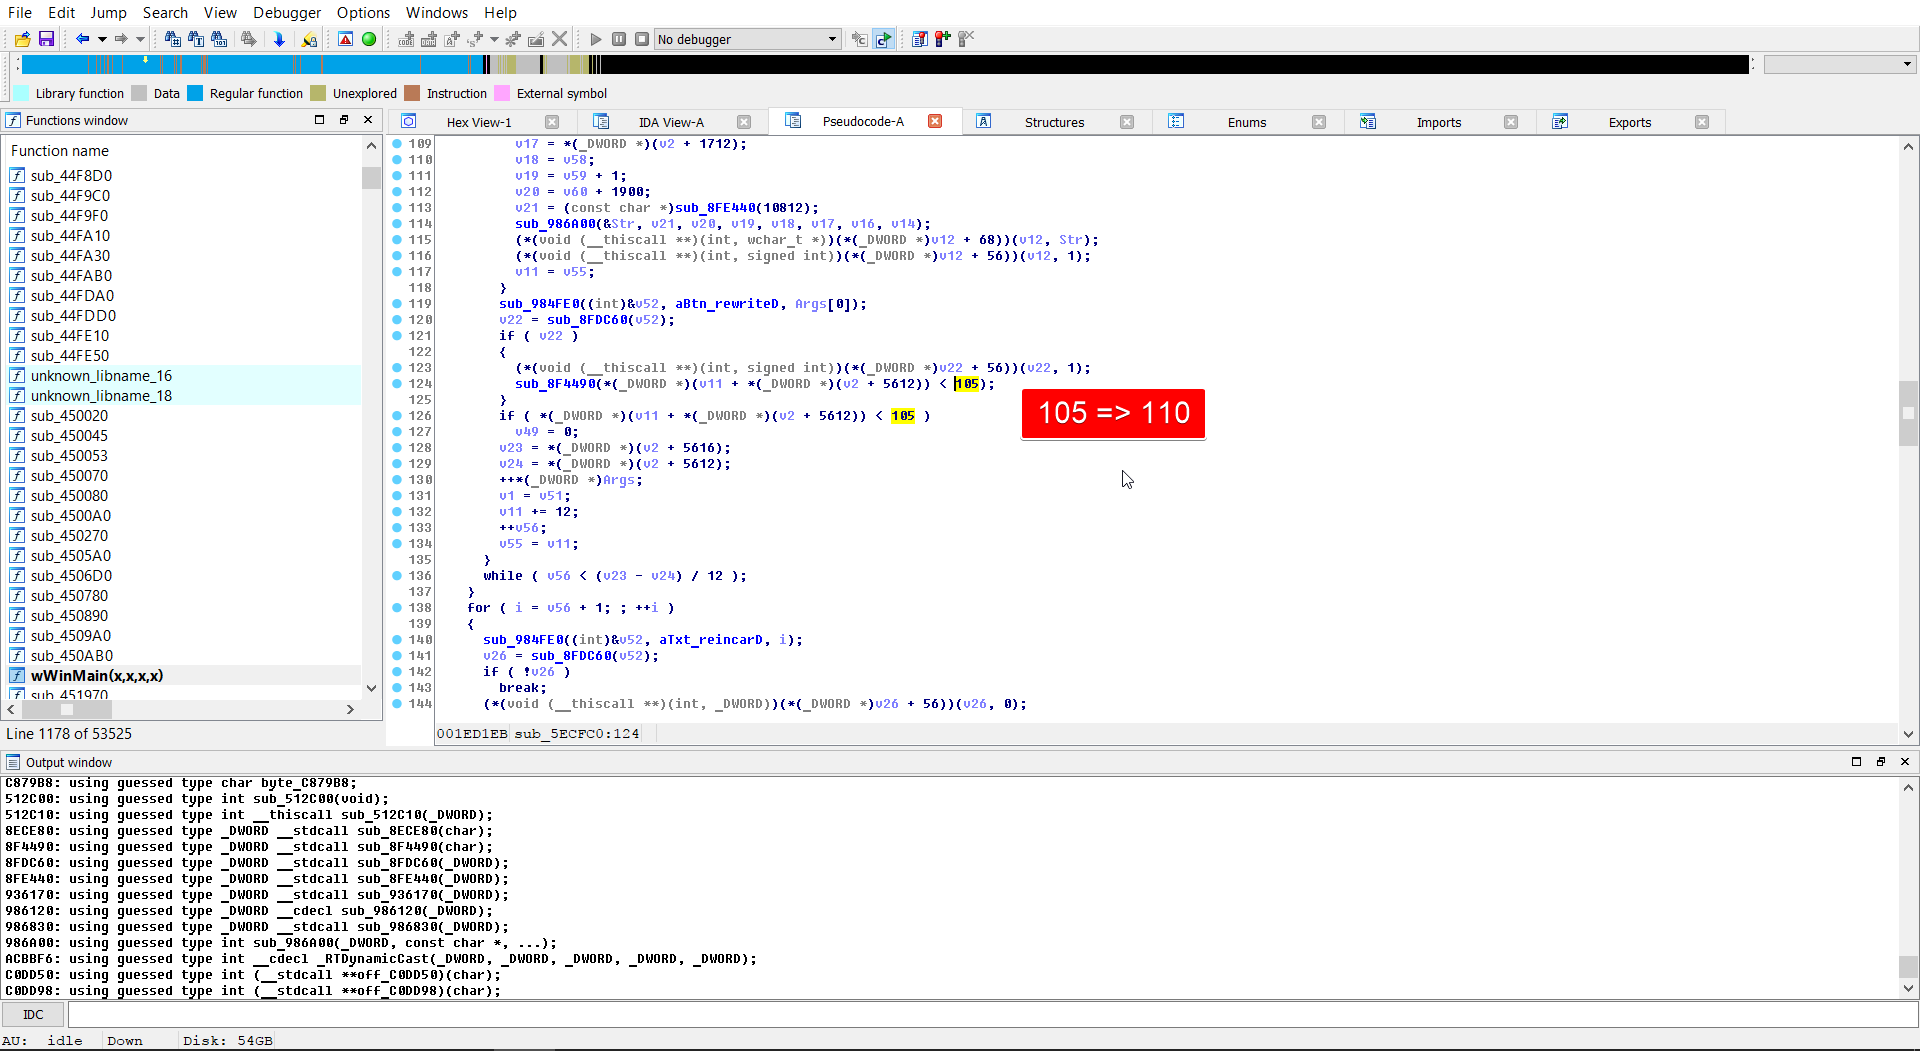Click the Convert to code toolbar icon

point(406,39)
